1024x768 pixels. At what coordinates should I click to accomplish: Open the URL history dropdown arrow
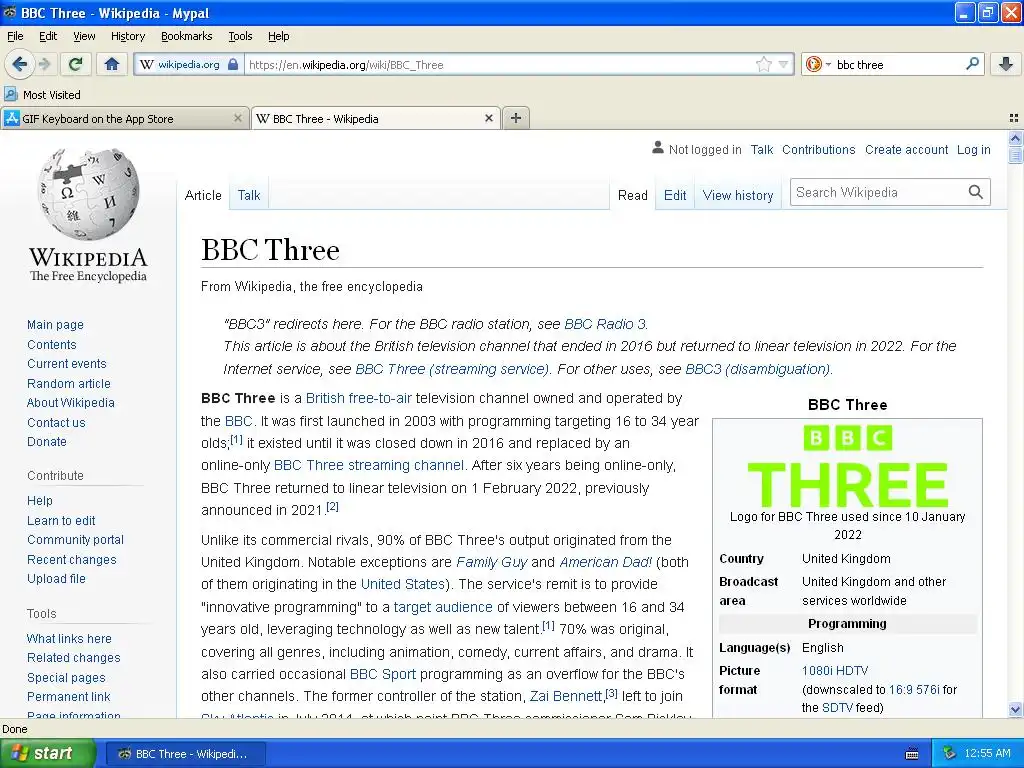pyautogui.click(x=783, y=64)
